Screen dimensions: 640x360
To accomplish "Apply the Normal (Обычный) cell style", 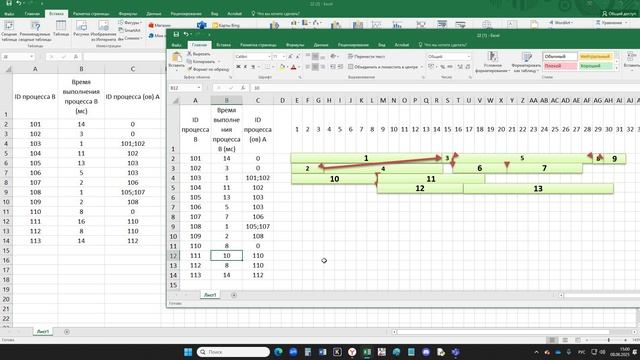I will (560, 56).
